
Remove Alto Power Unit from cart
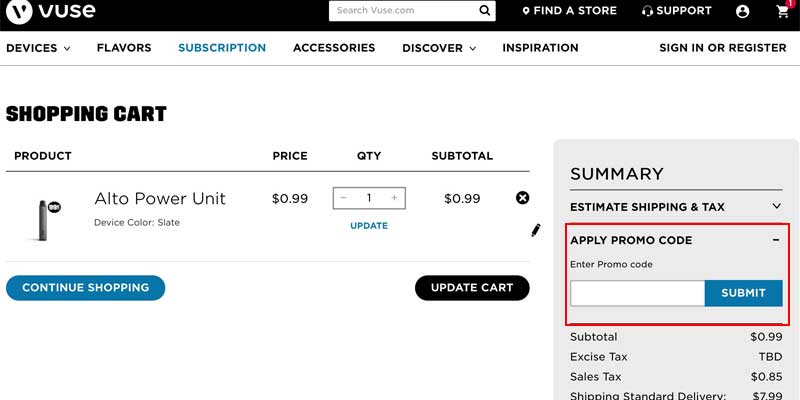522,198
